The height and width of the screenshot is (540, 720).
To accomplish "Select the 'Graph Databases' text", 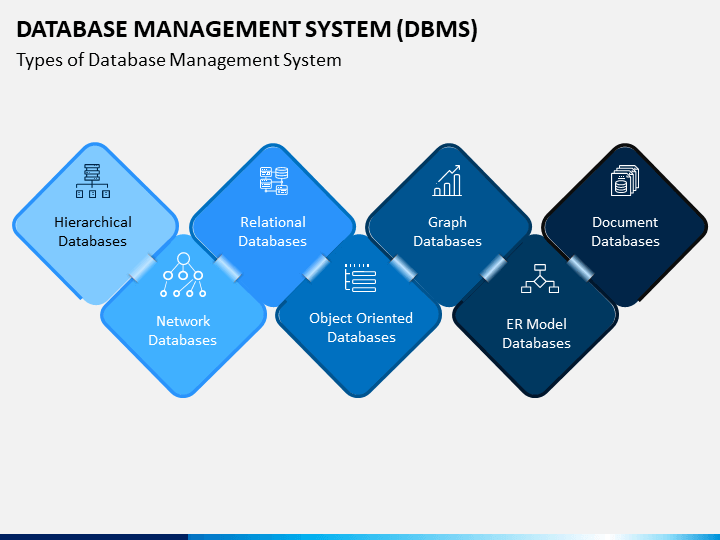I will (447, 231).
